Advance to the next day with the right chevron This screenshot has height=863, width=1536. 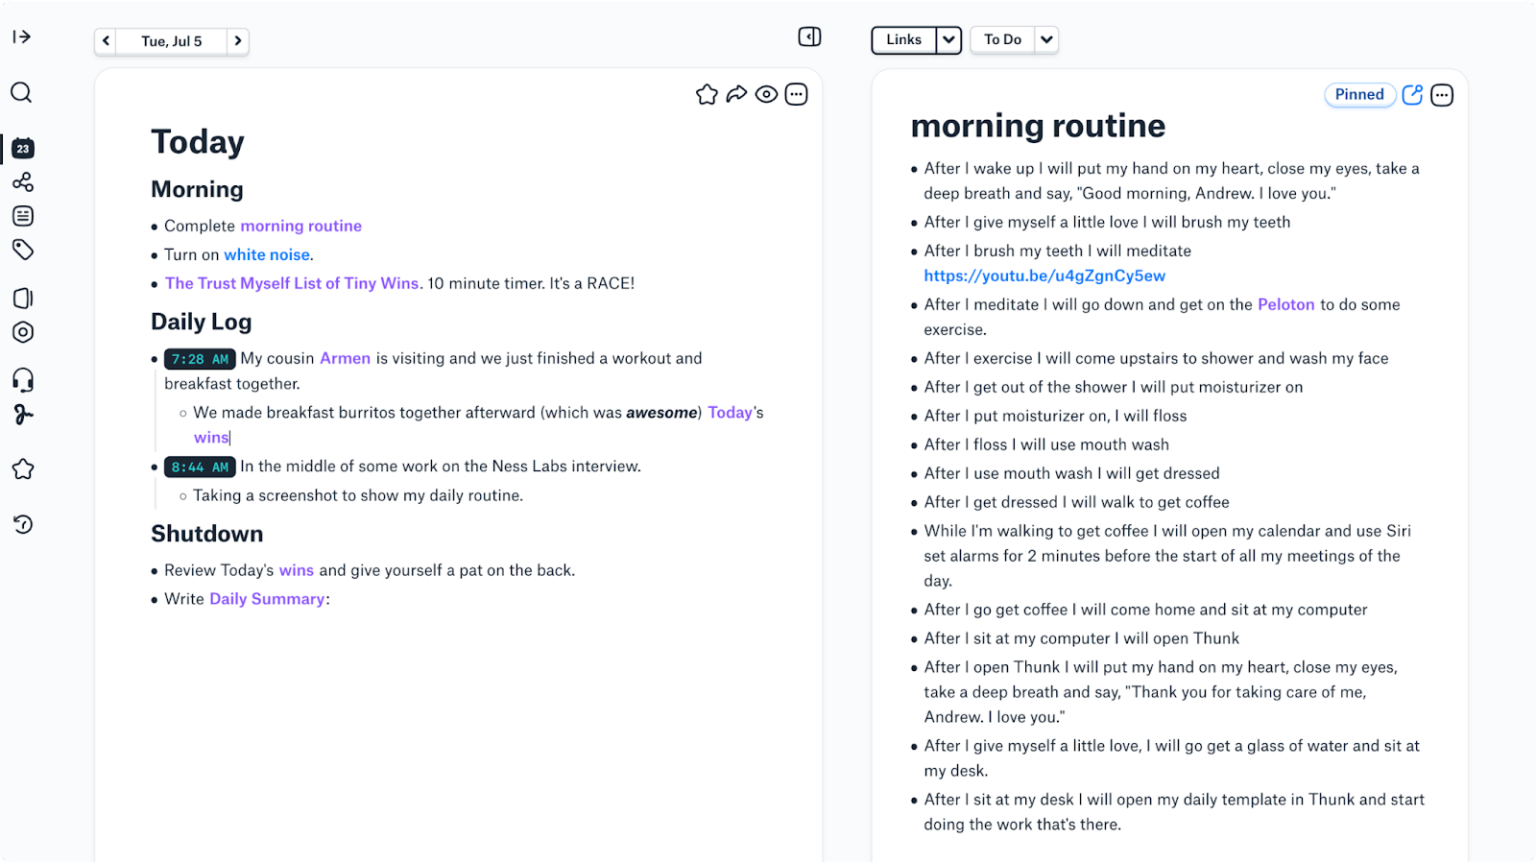(238, 41)
